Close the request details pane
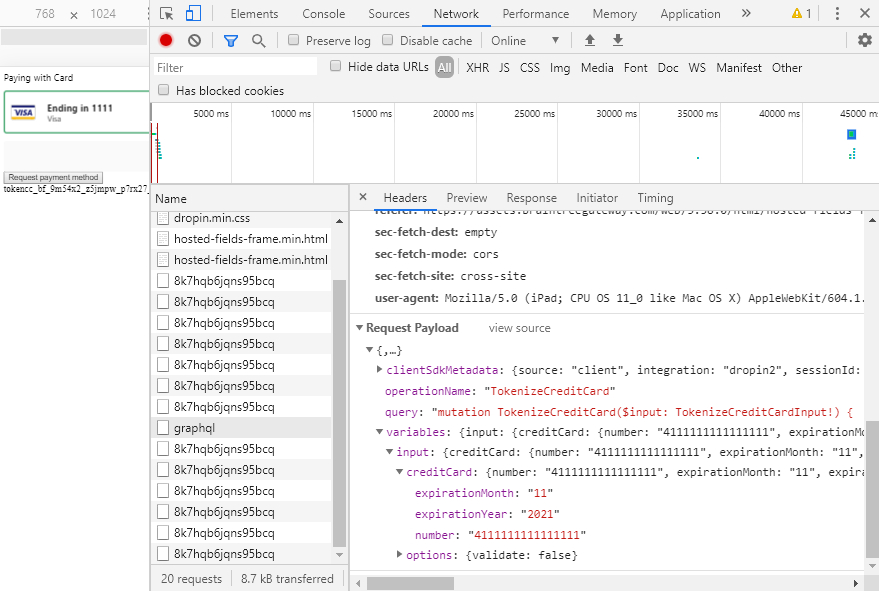Screen dimensions: 879x591 coord(363,198)
